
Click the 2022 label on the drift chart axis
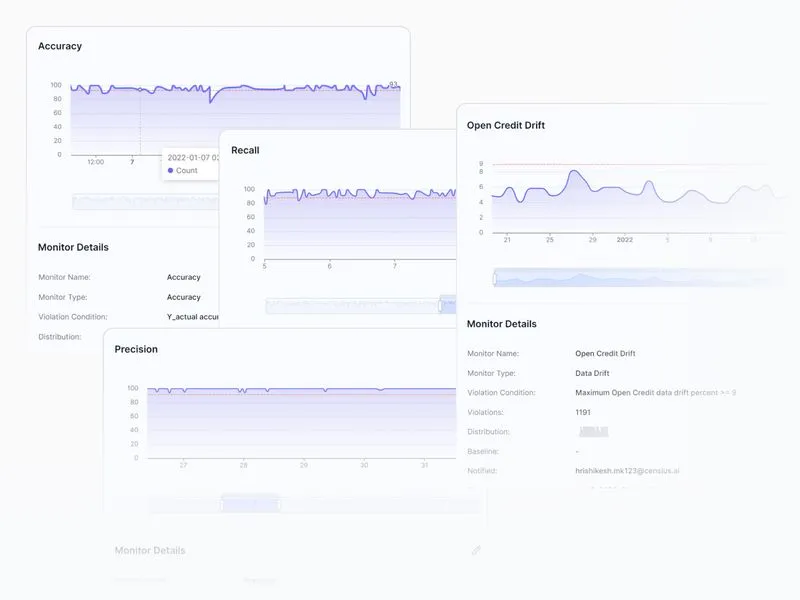click(x=624, y=239)
